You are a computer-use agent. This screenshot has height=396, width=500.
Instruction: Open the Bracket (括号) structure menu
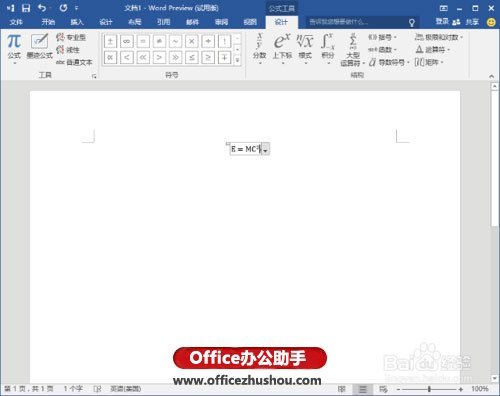(x=382, y=37)
